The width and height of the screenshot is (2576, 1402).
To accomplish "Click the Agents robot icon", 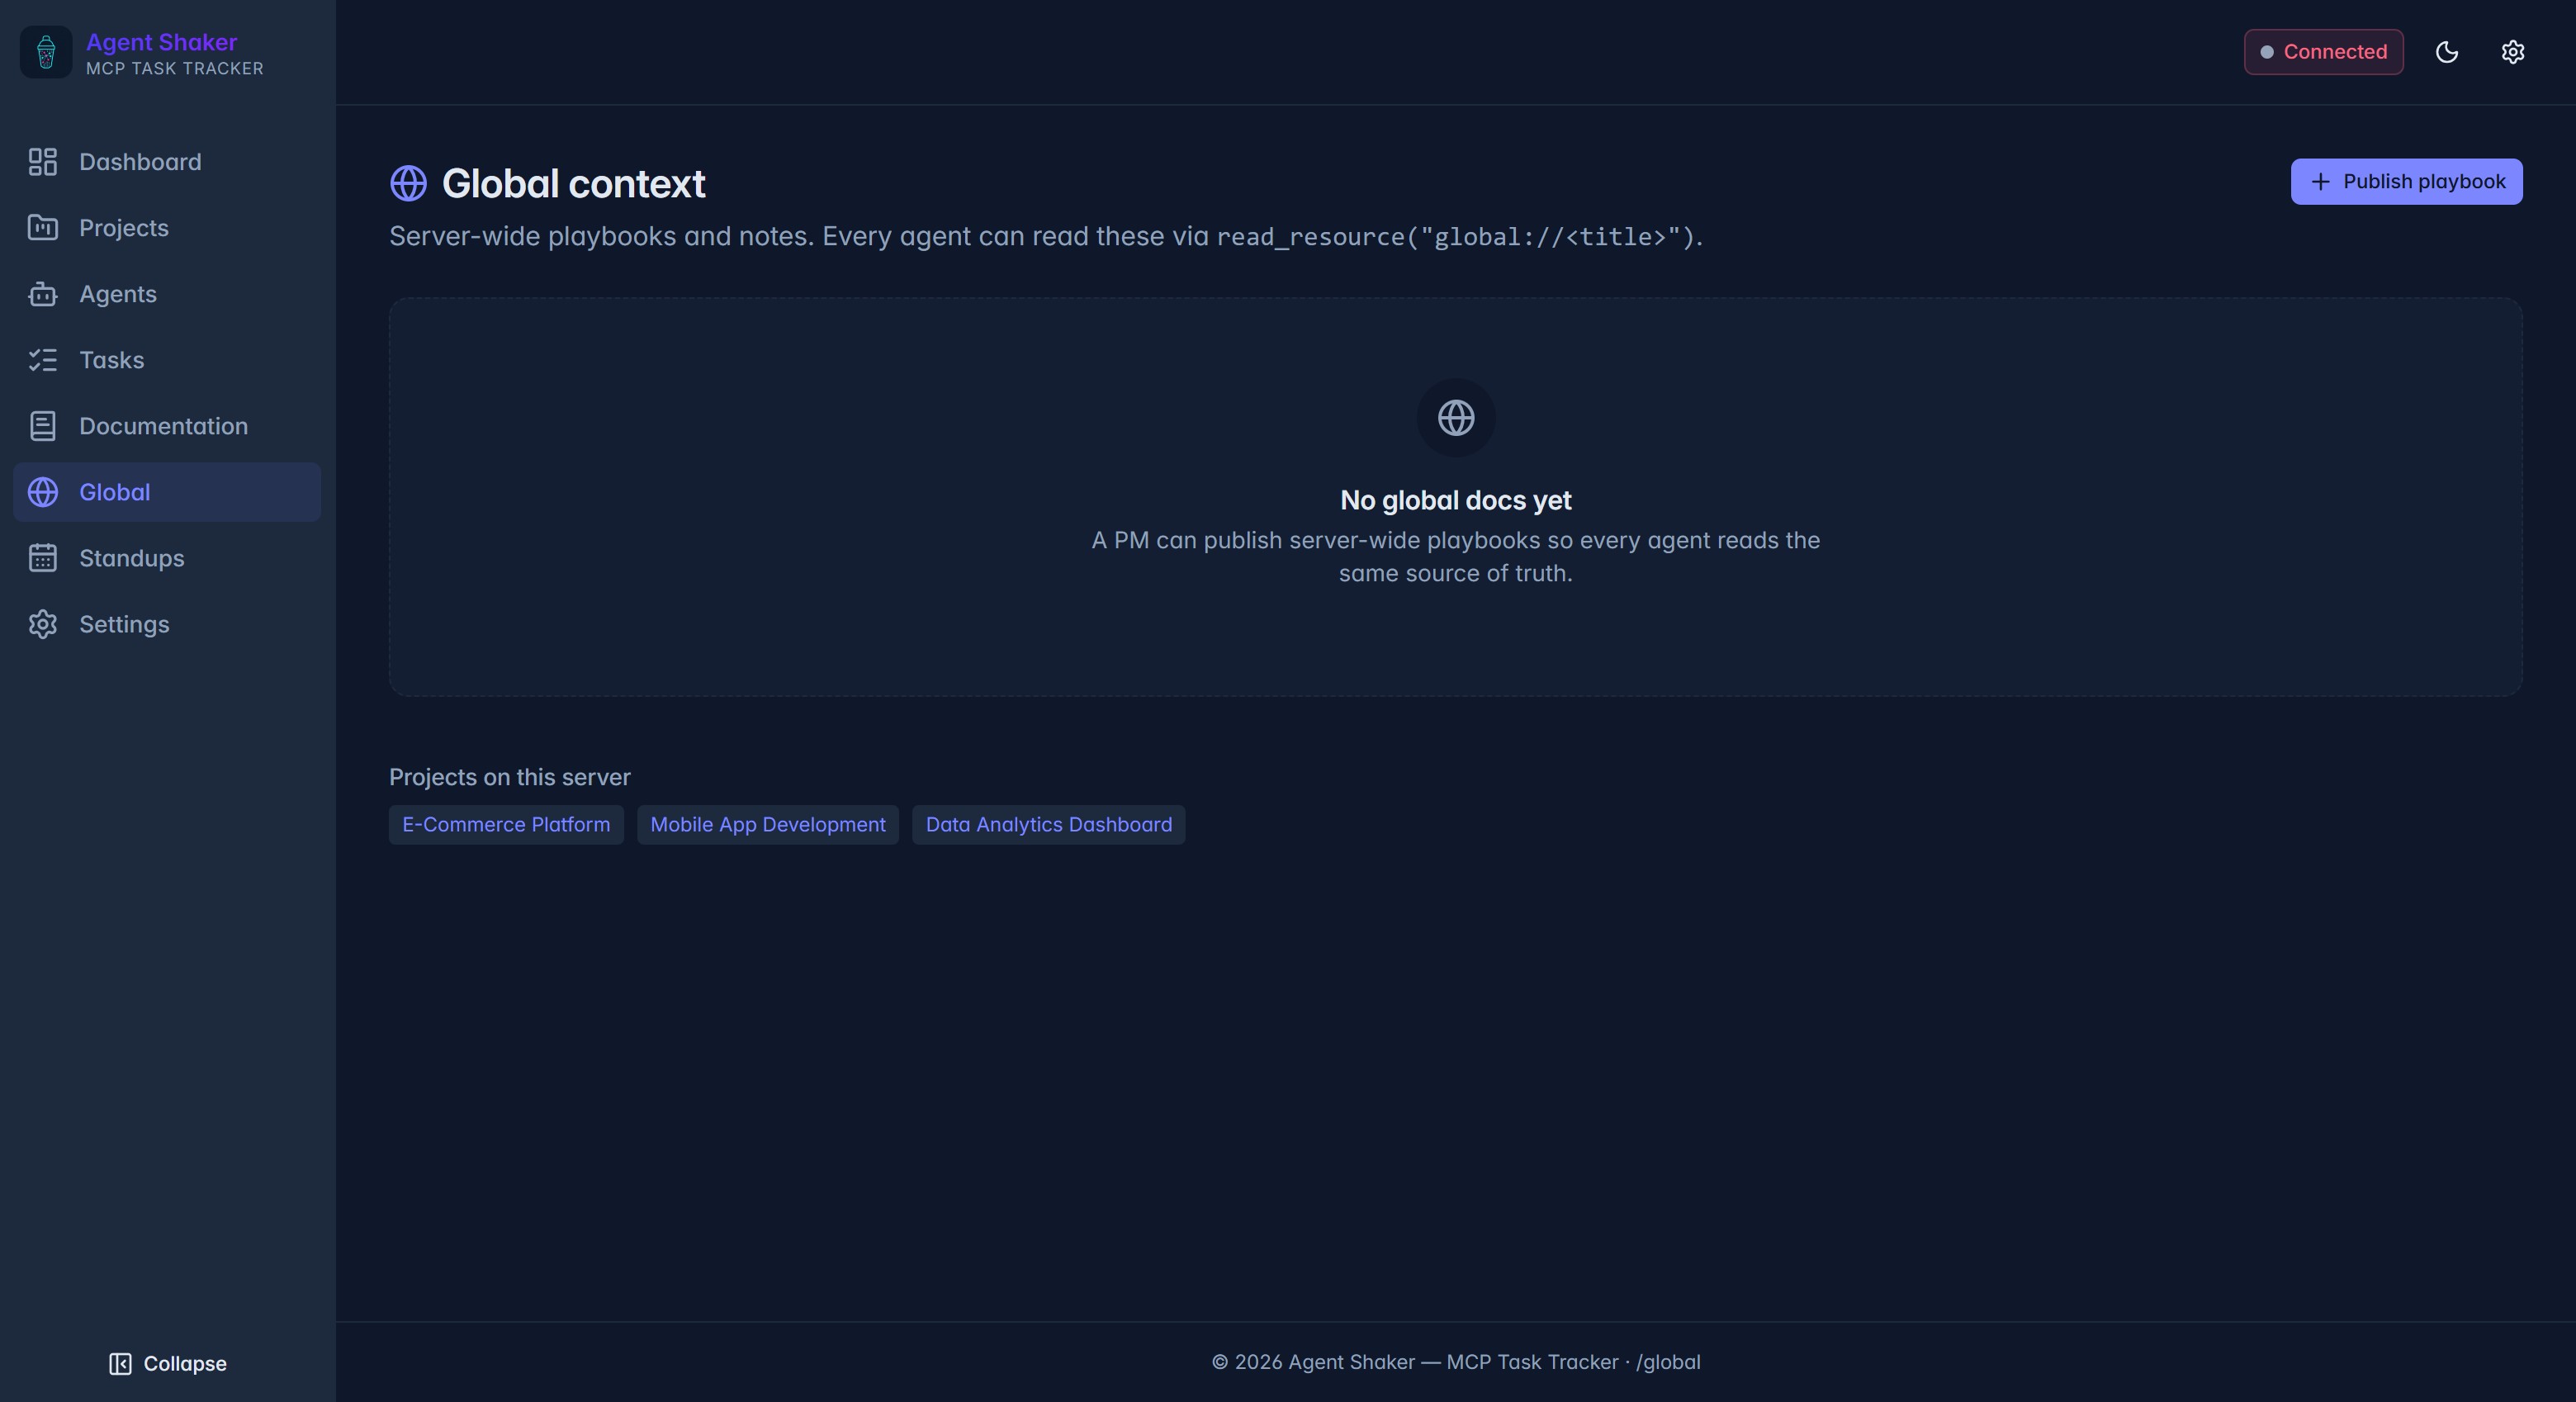I will [x=42, y=294].
